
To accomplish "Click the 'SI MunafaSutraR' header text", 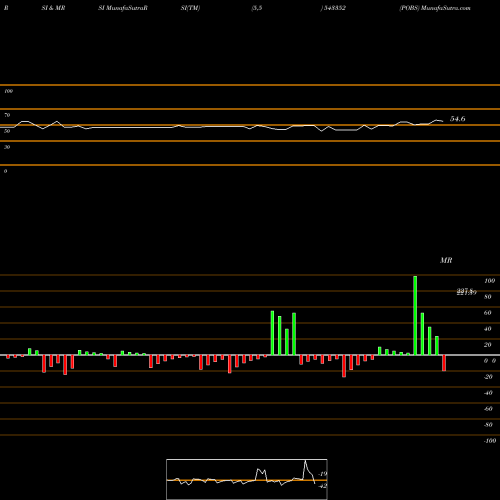I will tap(123, 8).
